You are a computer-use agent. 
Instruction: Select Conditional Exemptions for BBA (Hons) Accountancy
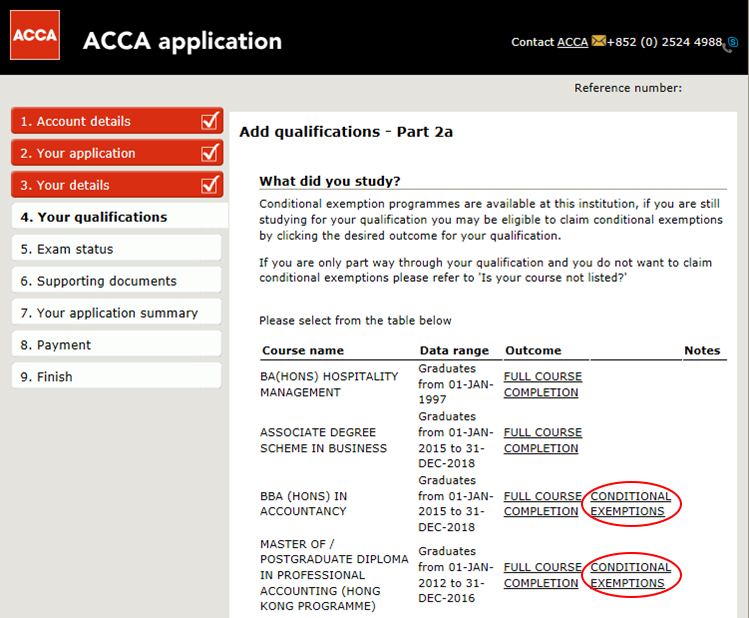point(630,503)
